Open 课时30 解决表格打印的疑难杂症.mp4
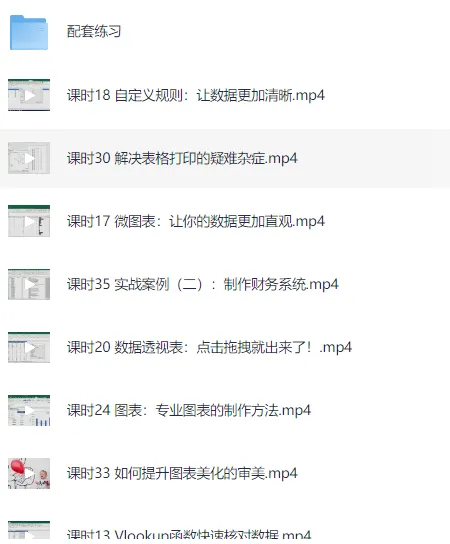 coord(182,158)
